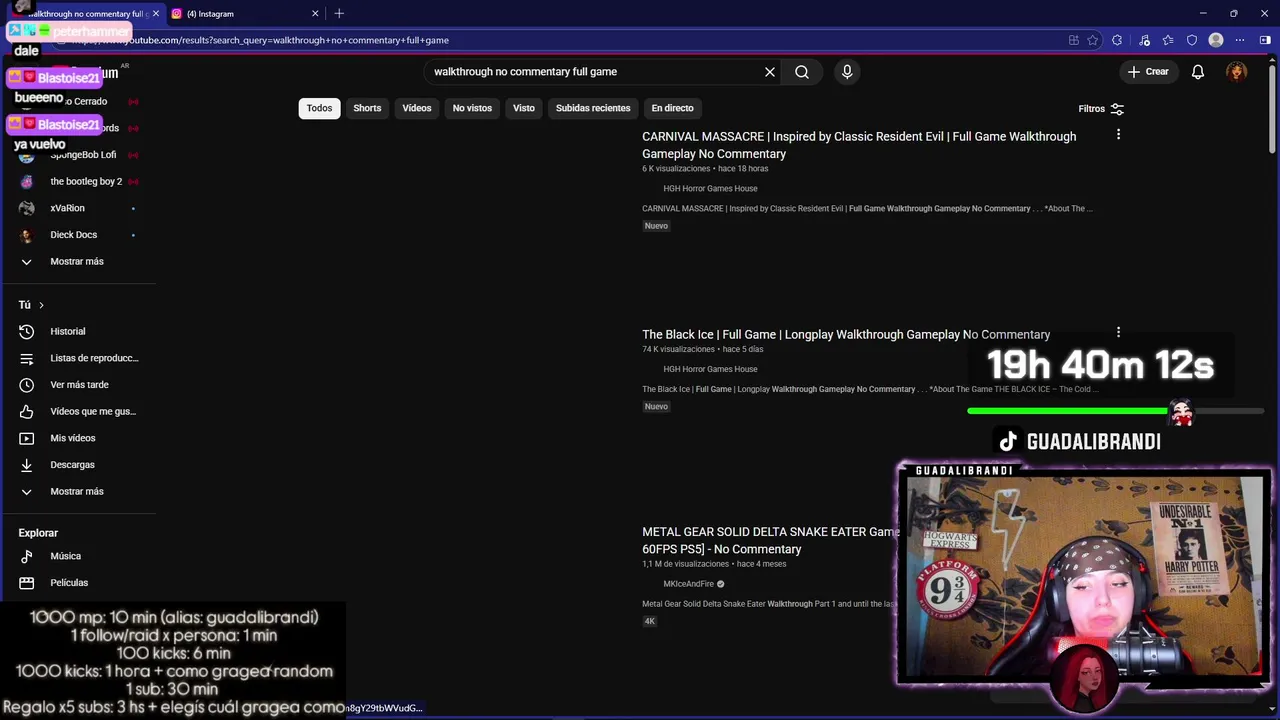Open options for The Black Ice video

pyautogui.click(x=1118, y=332)
